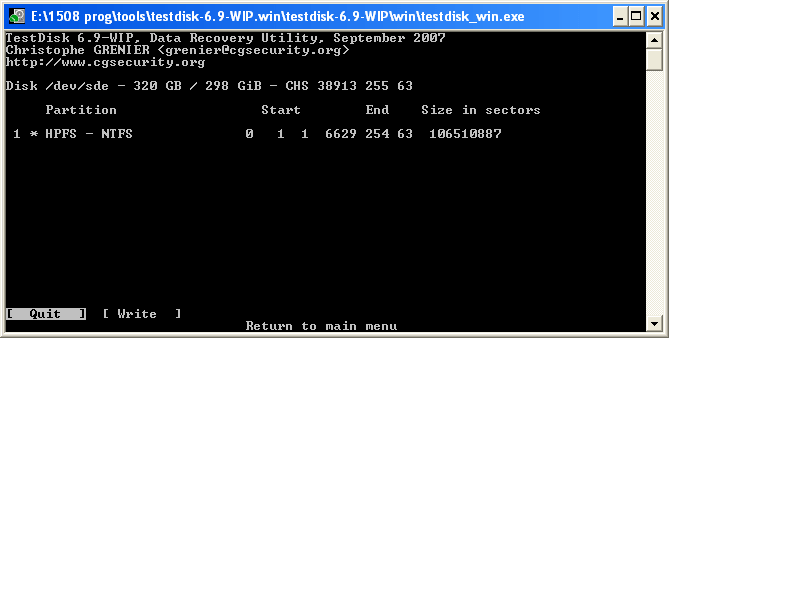Click the end cylinder value 6629
Viewport: 800px width, 600px height.
341,134
